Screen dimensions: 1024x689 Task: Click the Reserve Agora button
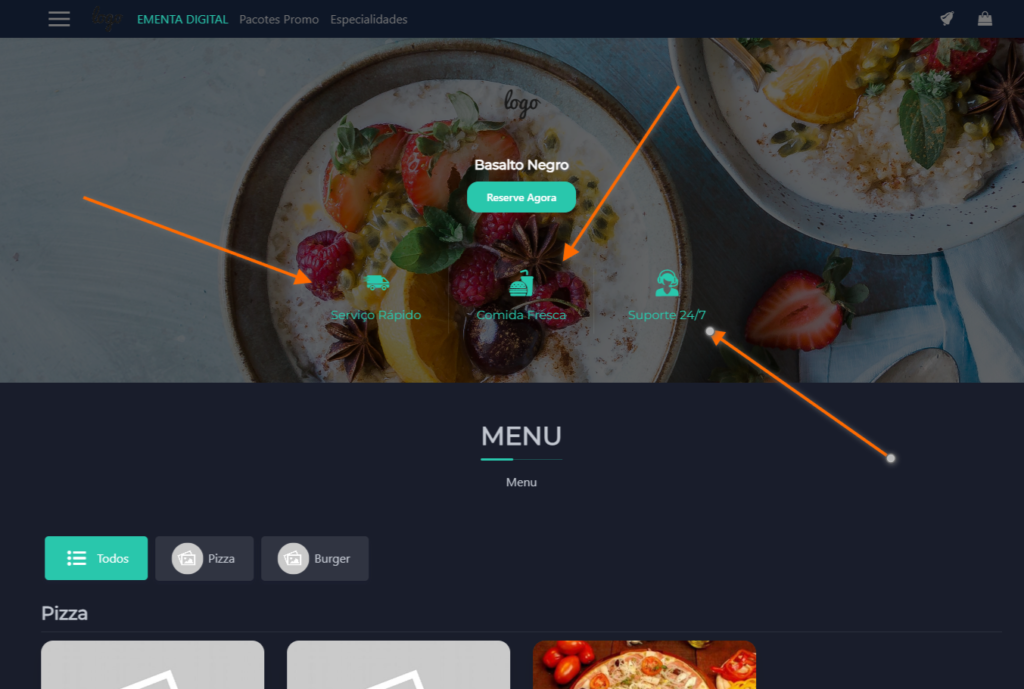point(521,197)
